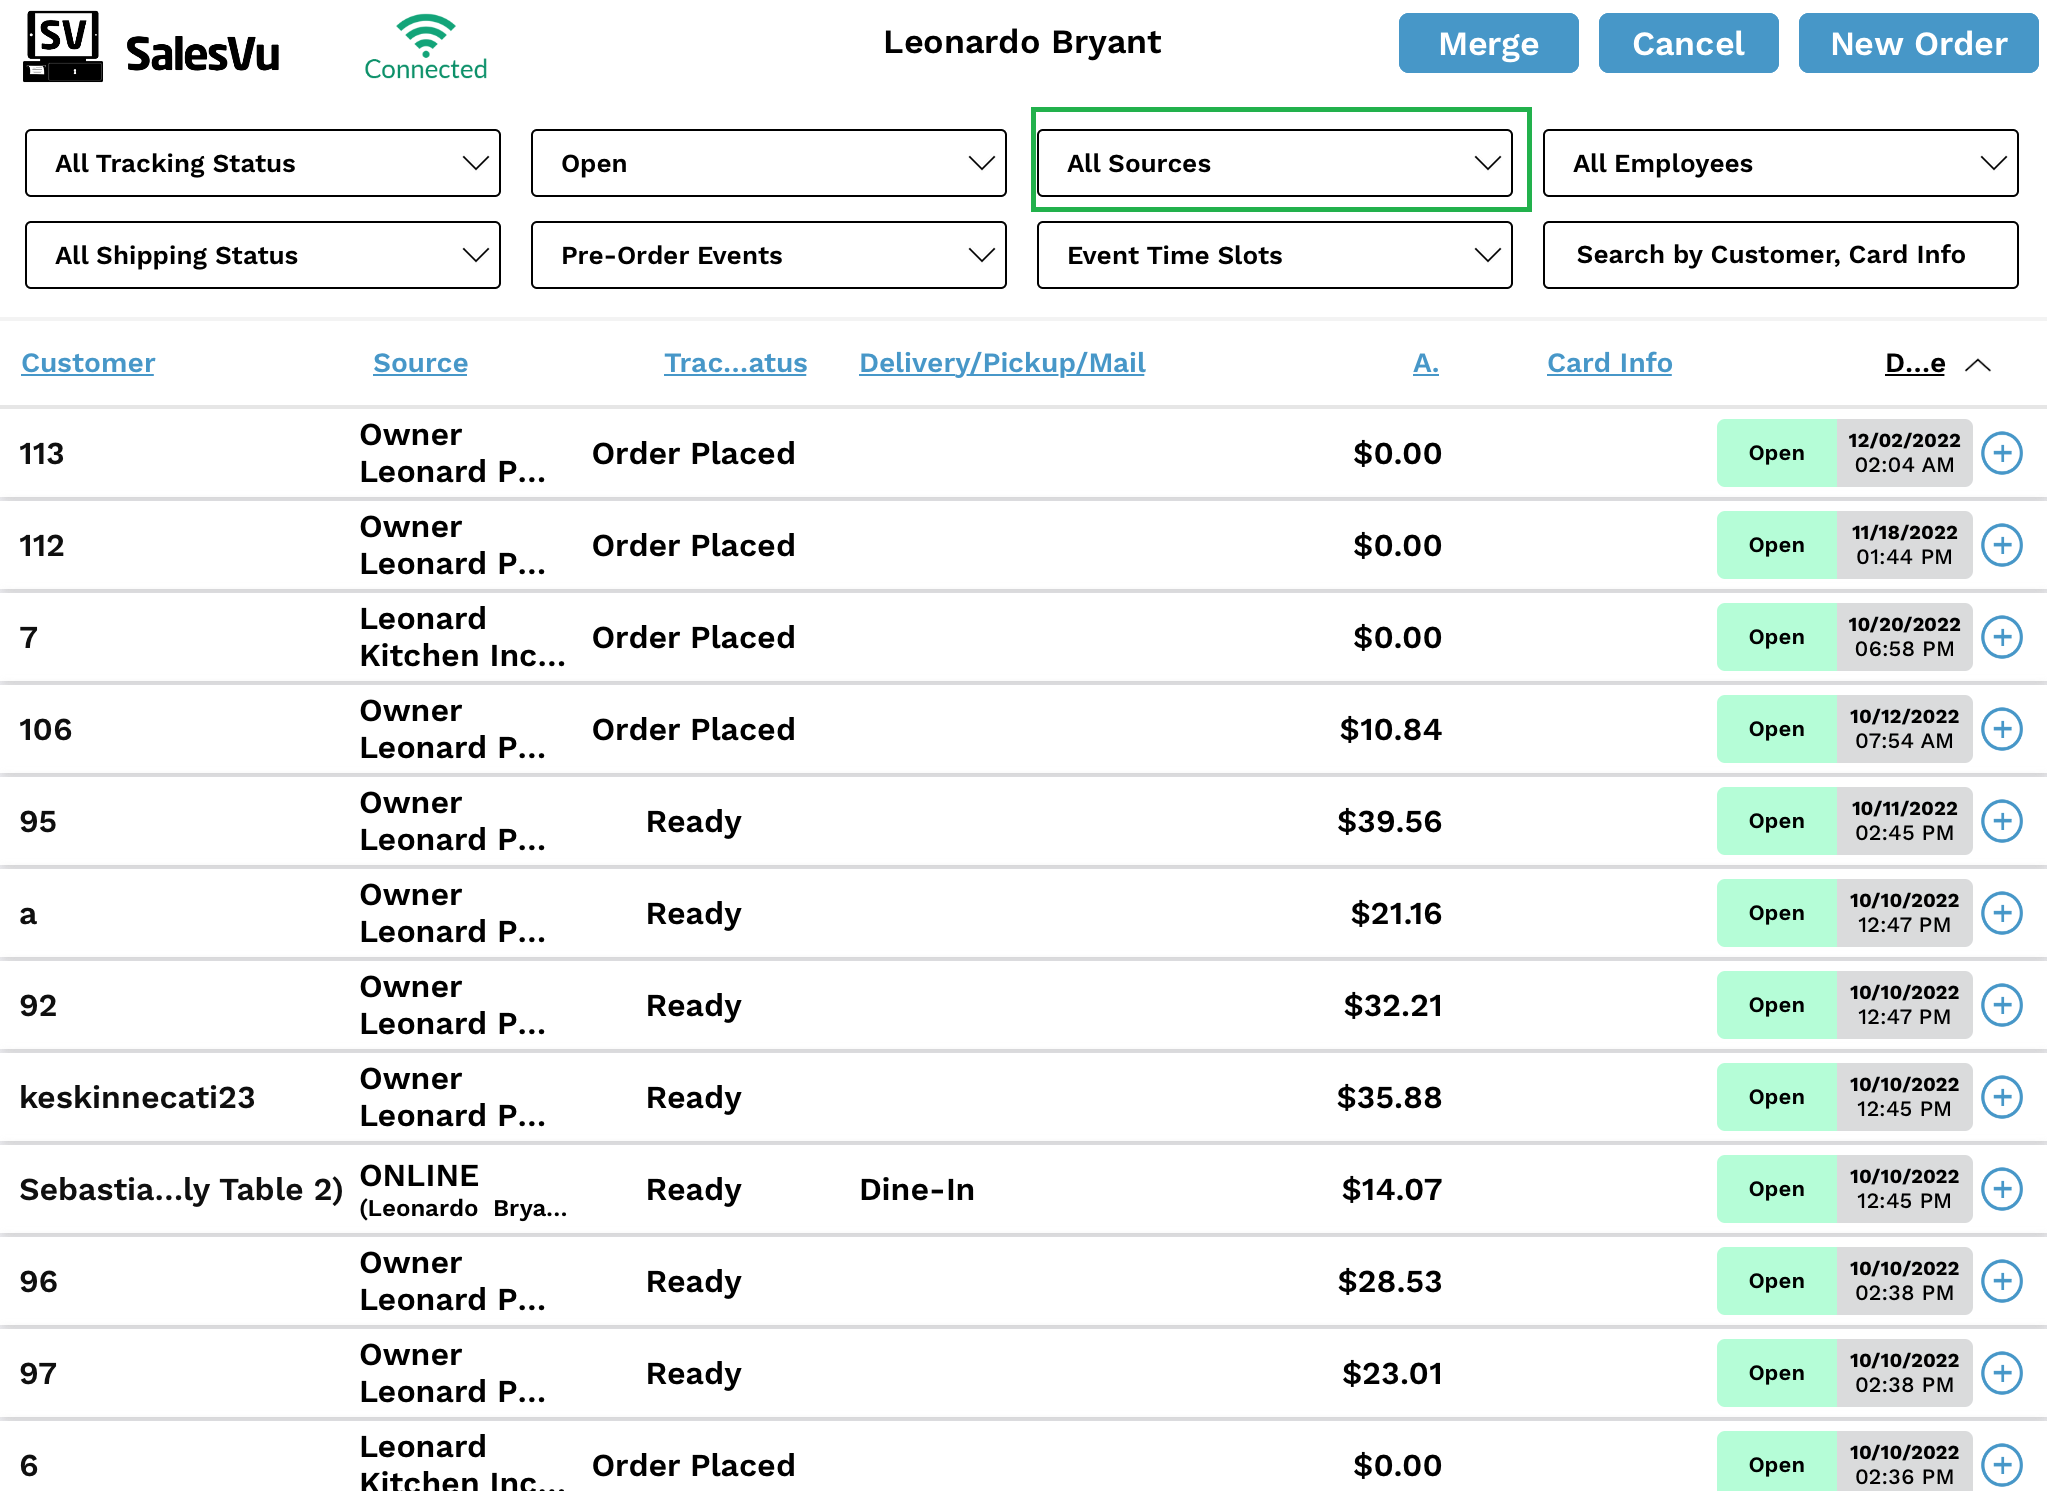Click the plus icon on order 113
Image resolution: width=2047 pixels, height=1499 pixels.
pos(2002,453)
